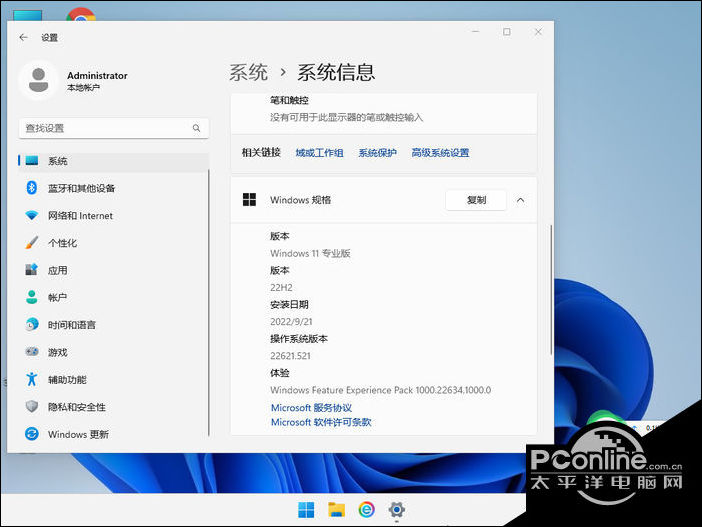Launch File Explorer from the taskbar

pyautogui.click(x=336, y=510)
